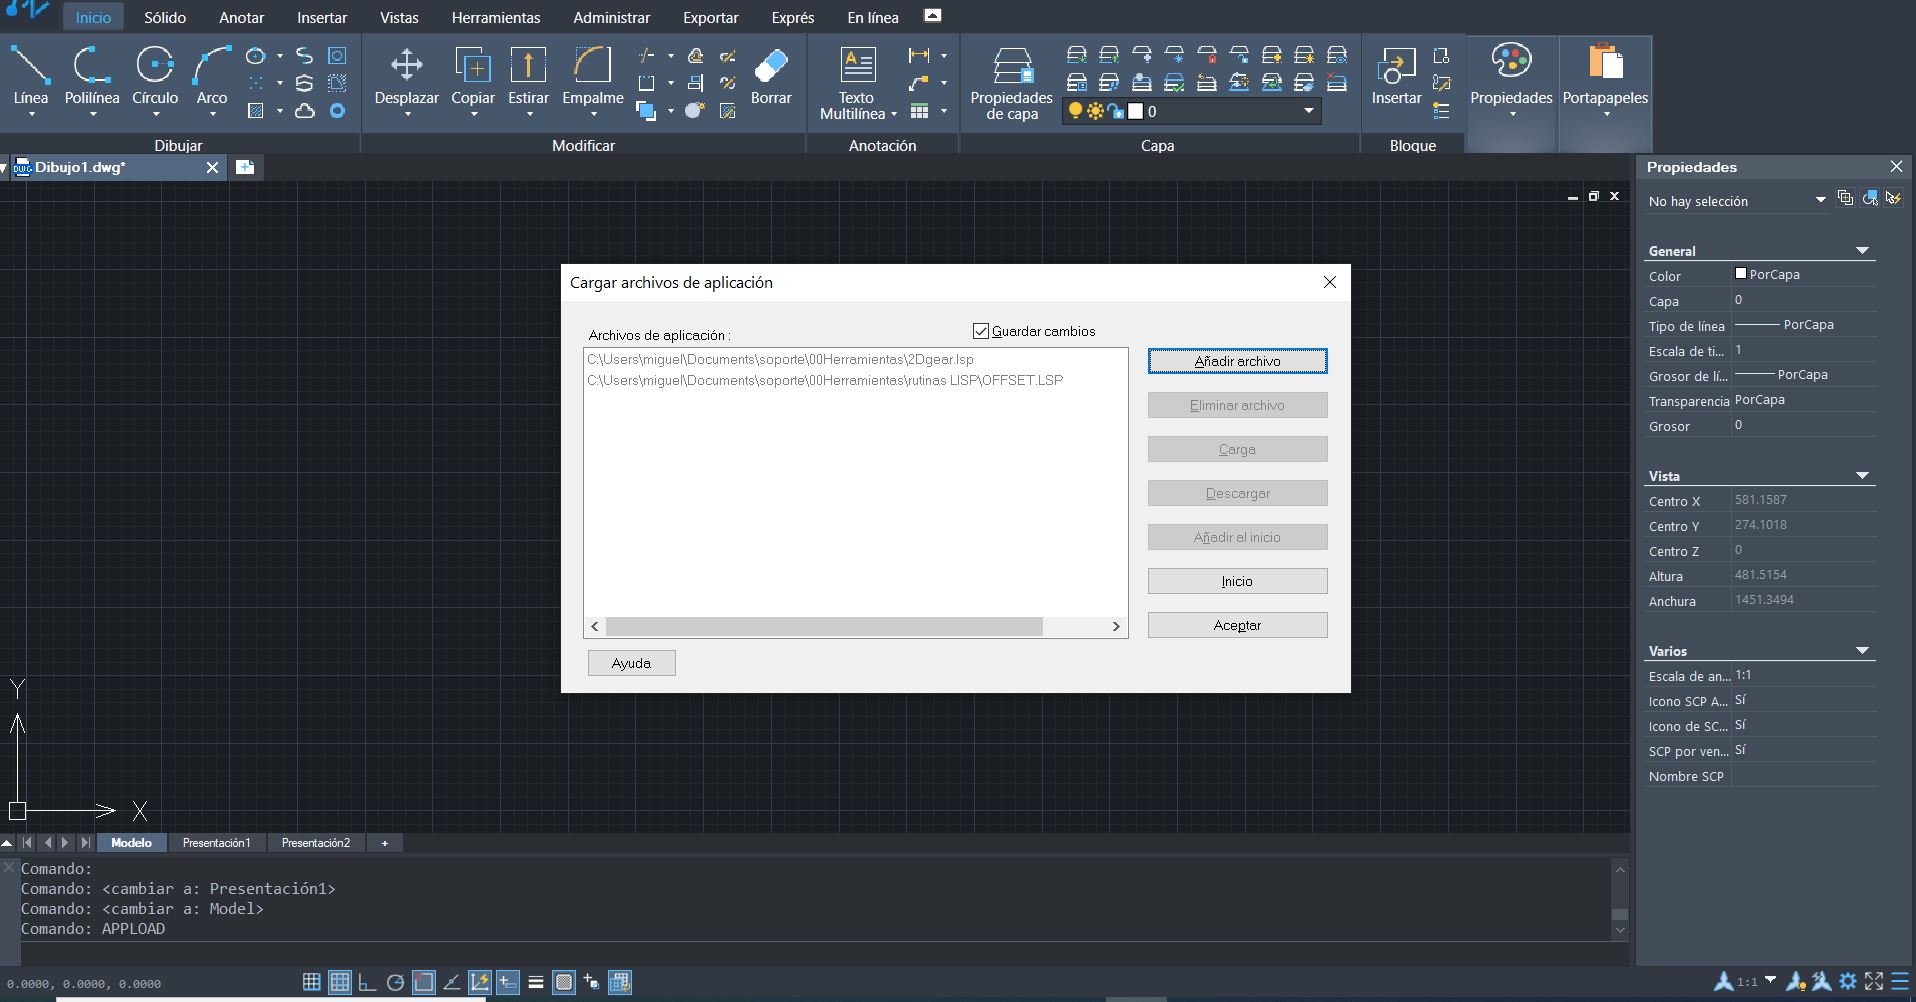This screenshot has width=1916, height=1002.
Task: Switch to the Vistas ribbon tab
Action: pyautogui.click(x=399, y=18)
